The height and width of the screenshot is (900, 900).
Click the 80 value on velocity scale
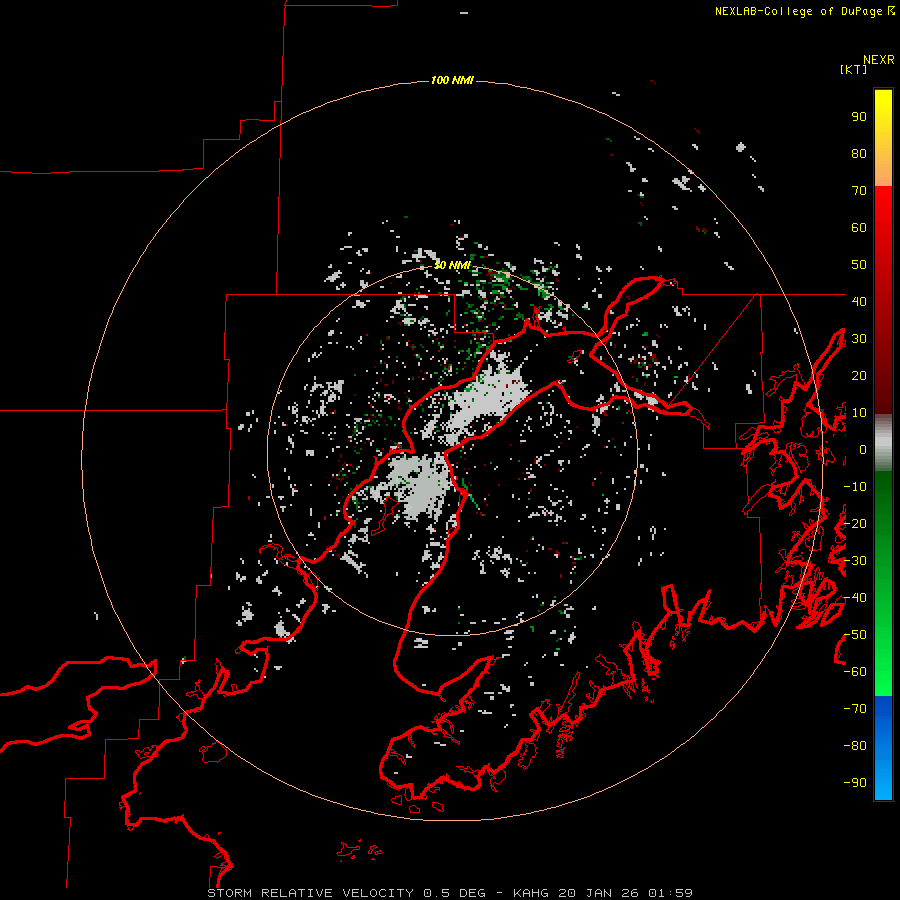pyautogui.click(x=859, y=153)
